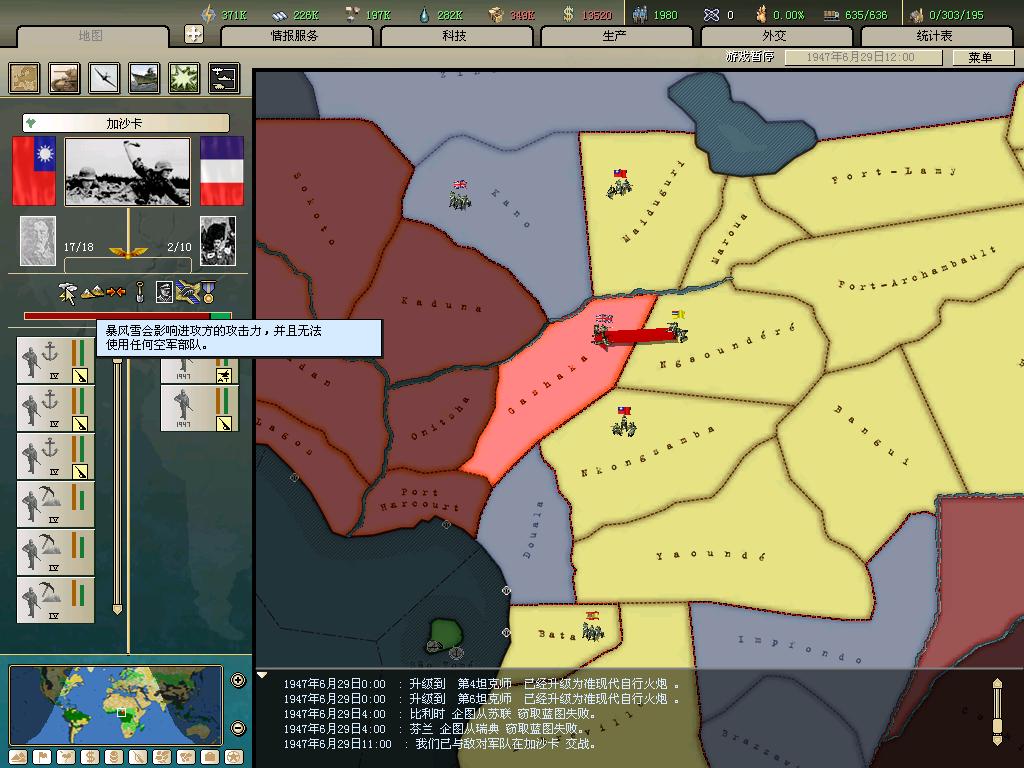The height and width of the screenshot is (768, 1024).
Task: Switch to star victory points map mode
Action: click(234, 757)
